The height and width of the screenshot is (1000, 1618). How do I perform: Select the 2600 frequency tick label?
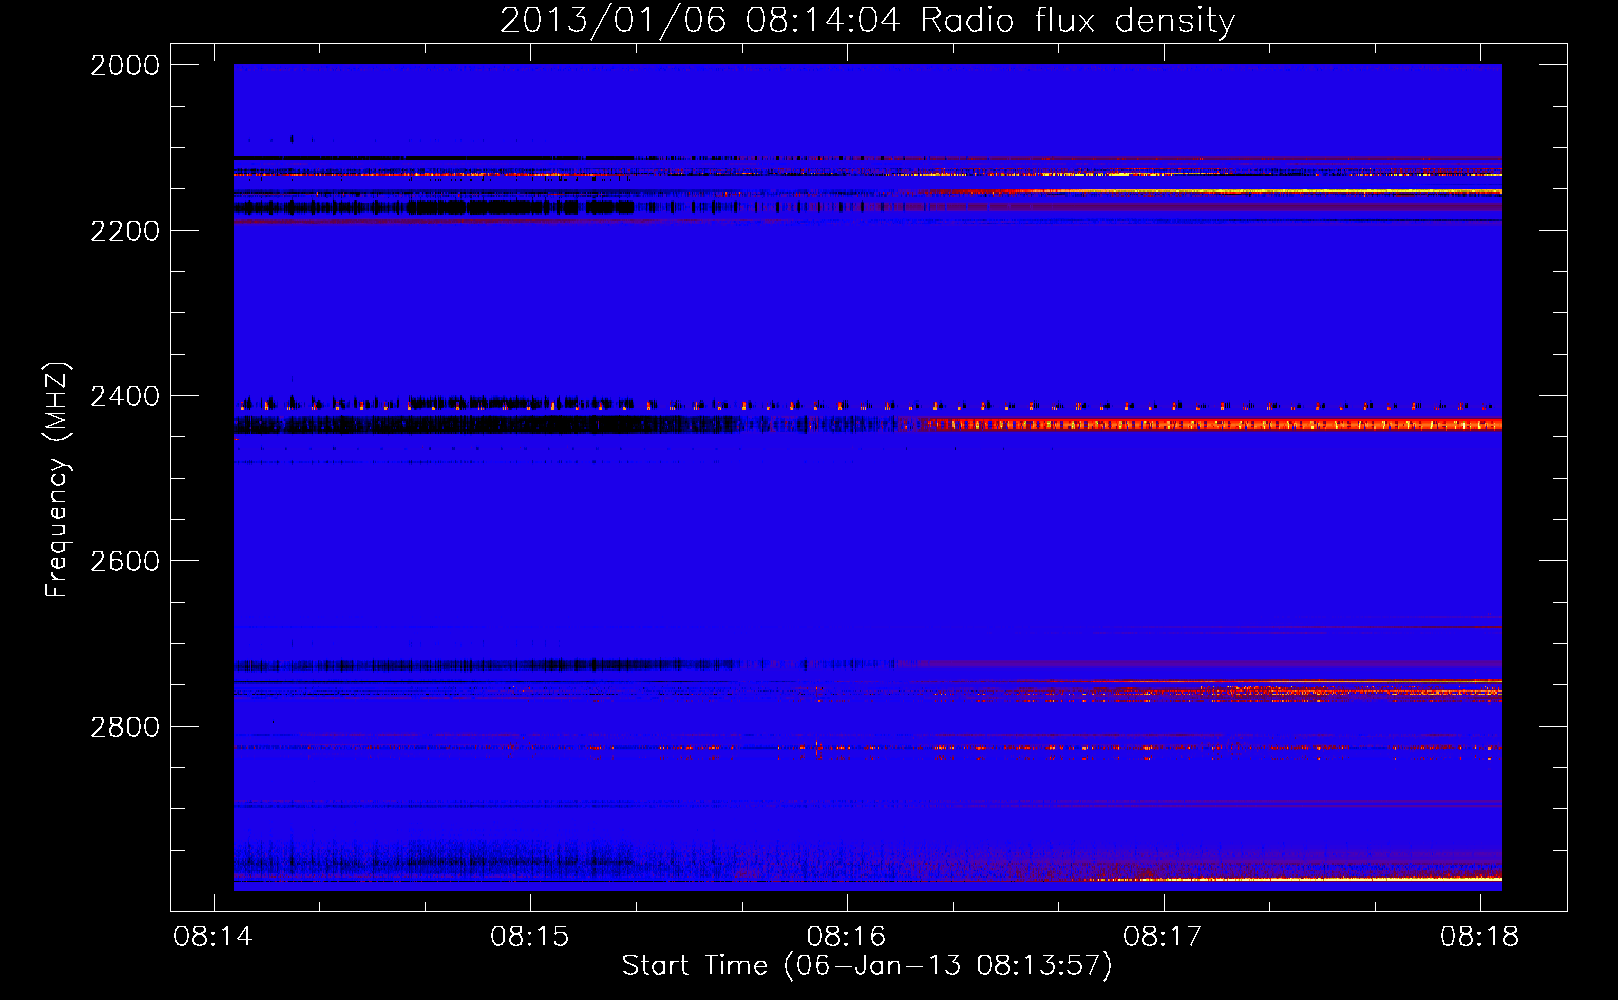click(125, 561)
